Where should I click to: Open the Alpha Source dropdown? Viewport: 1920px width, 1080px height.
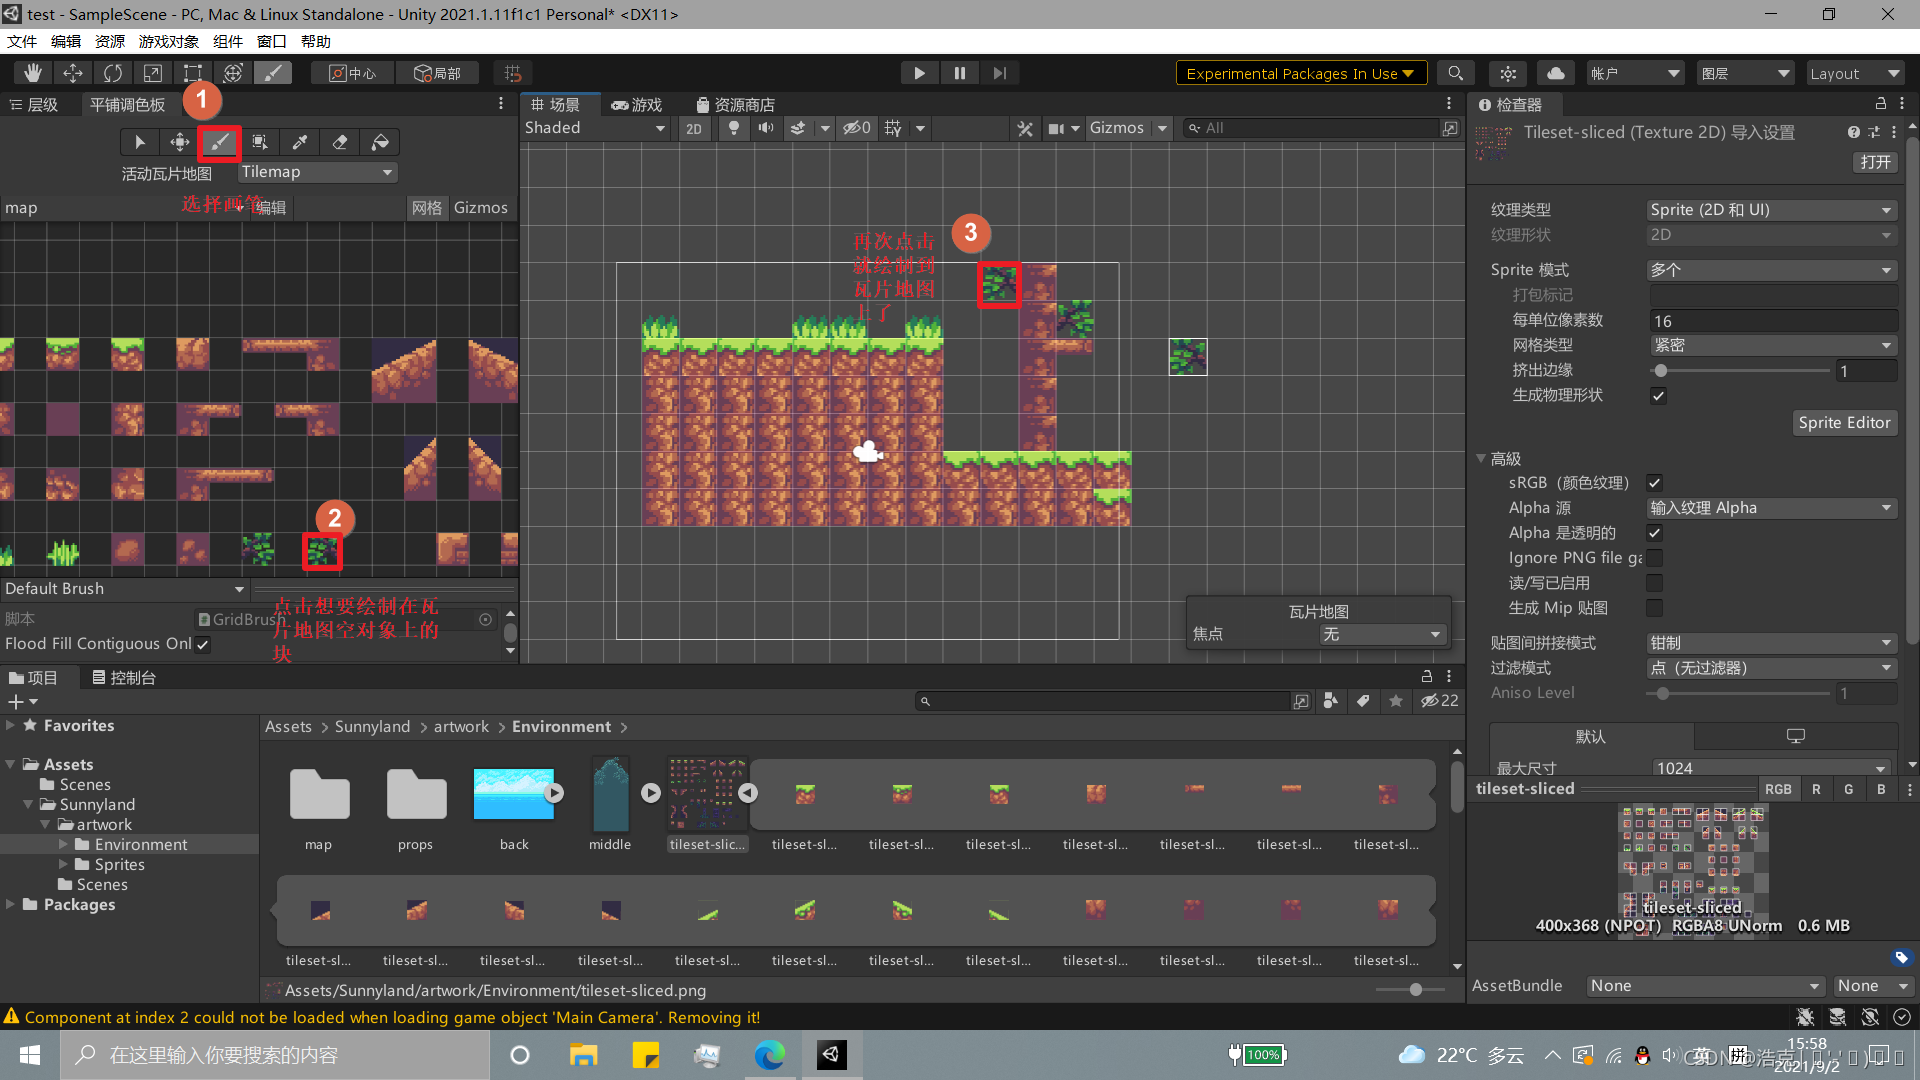click(x=1771, y=508)
